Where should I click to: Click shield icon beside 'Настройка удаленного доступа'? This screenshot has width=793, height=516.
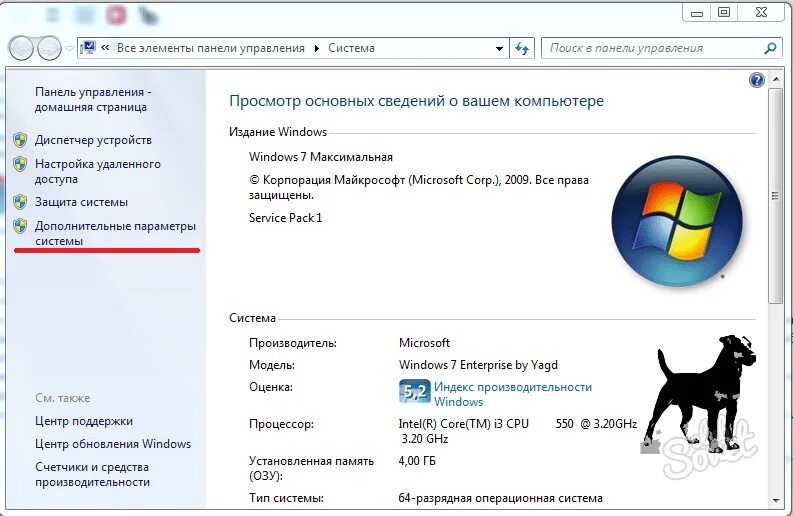point(20,164)
